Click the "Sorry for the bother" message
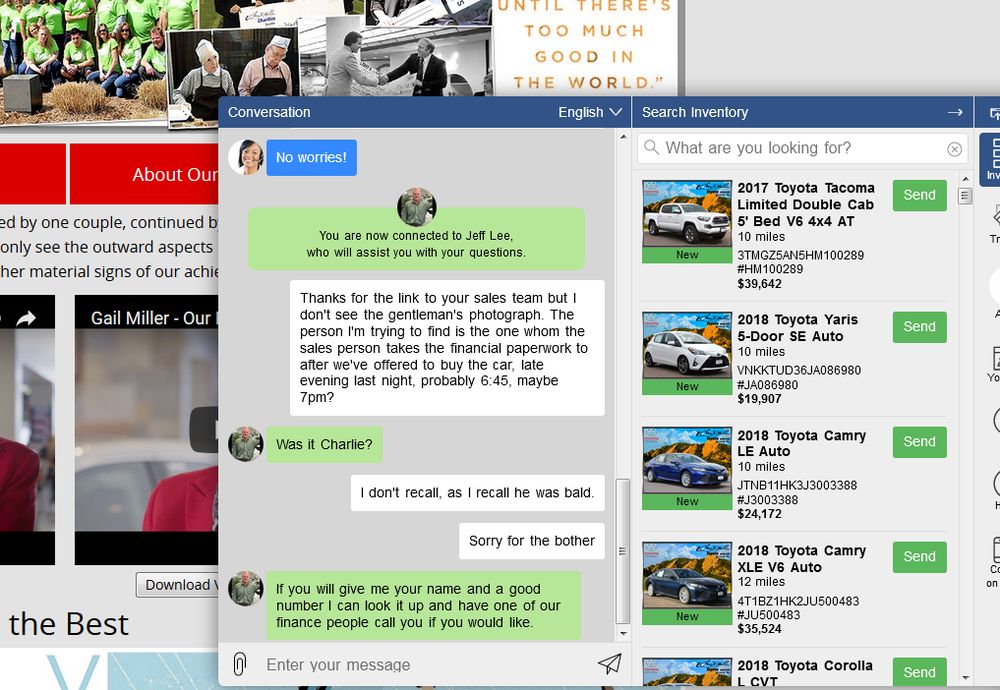The height and width of the screenshot is (690, 1000). point(532,541)
